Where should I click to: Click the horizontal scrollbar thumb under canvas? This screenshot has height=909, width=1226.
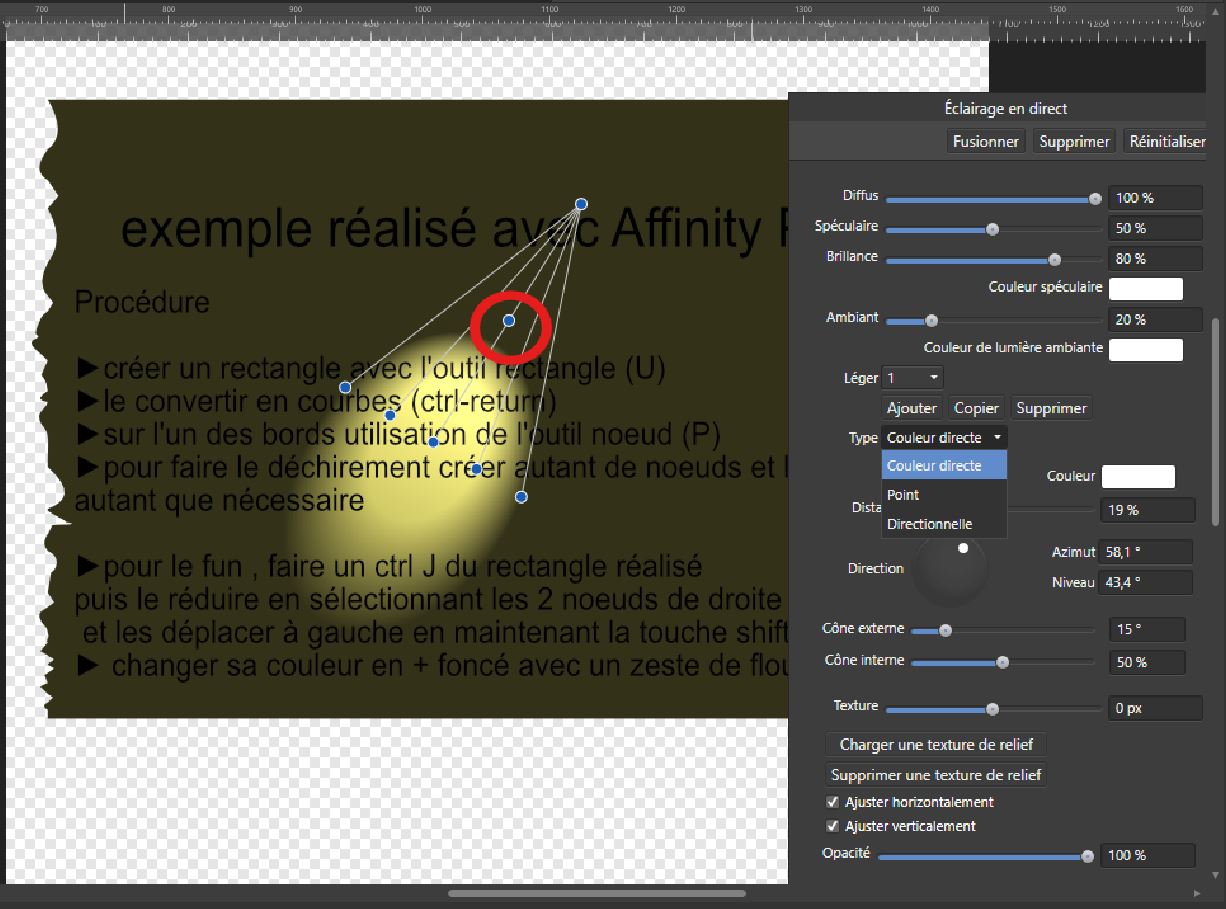click(597, 893)
